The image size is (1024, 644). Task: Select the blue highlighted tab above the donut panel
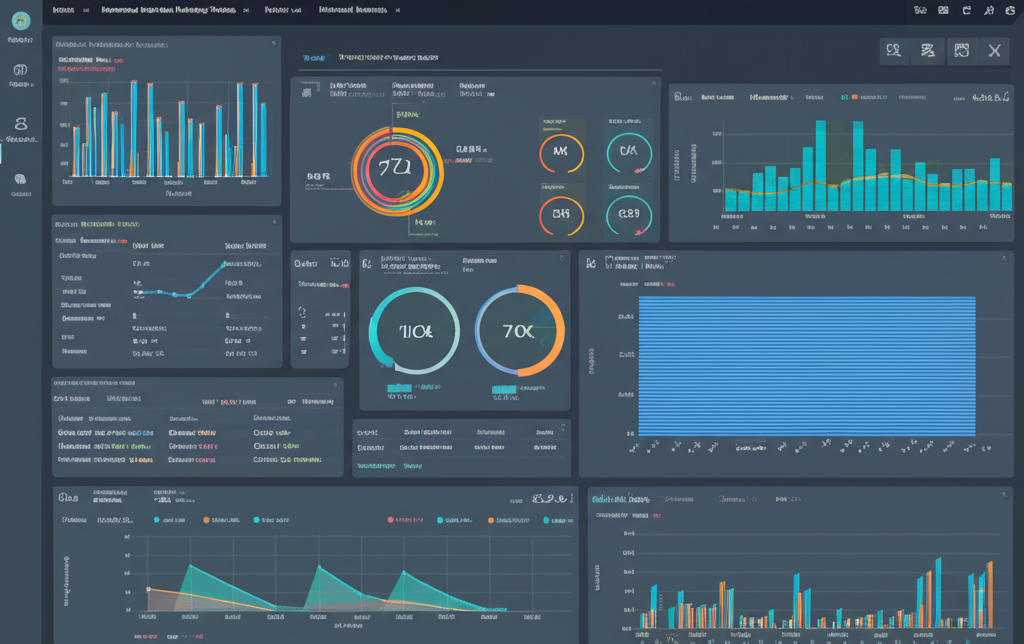pos(315,58)
